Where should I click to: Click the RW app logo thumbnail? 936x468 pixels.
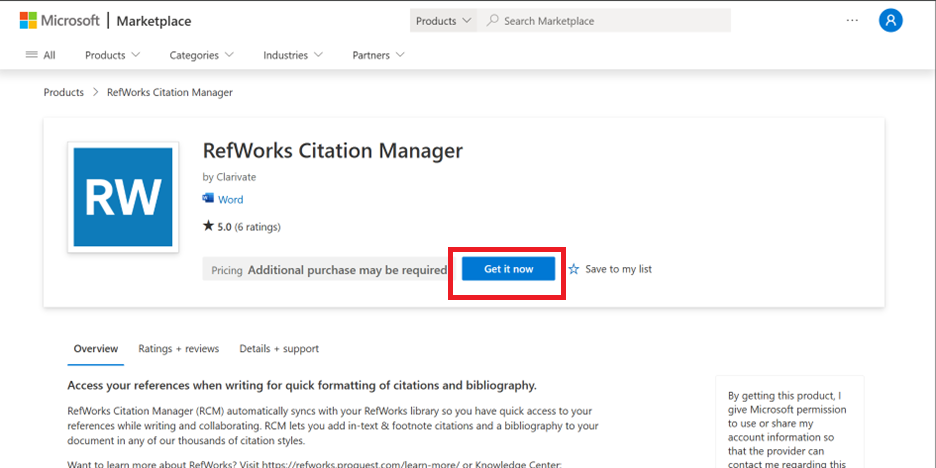[x=123, y=197]
